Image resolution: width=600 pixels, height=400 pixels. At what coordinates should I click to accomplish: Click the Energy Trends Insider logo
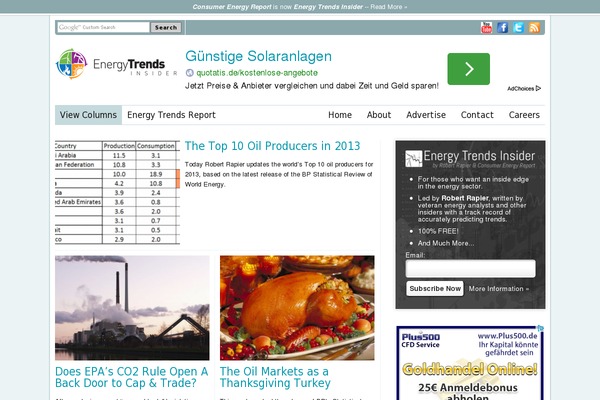click(x=116, y=64)
